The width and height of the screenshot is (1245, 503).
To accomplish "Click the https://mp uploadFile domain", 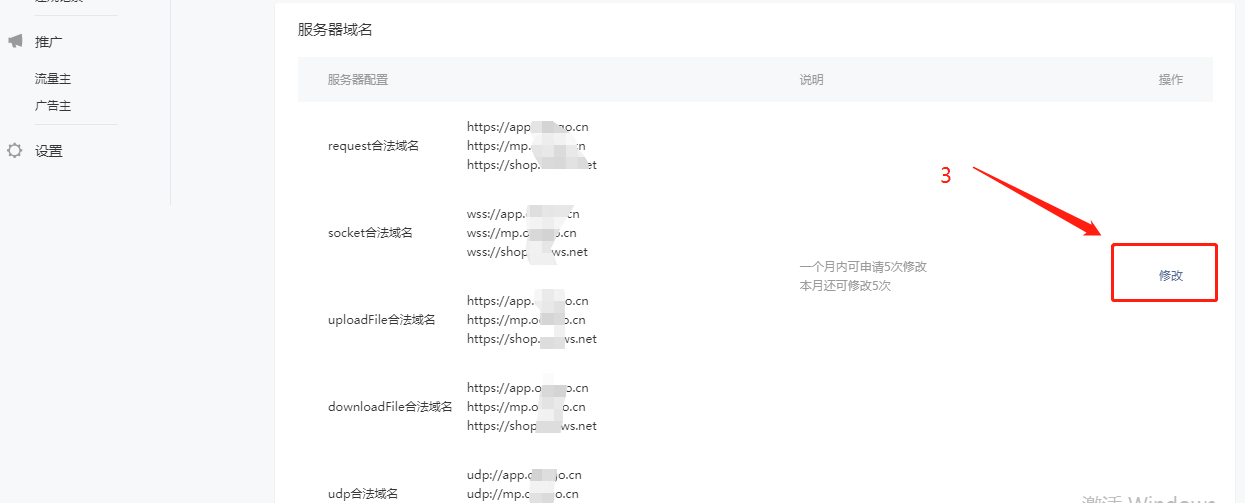I will coord(526,320).
